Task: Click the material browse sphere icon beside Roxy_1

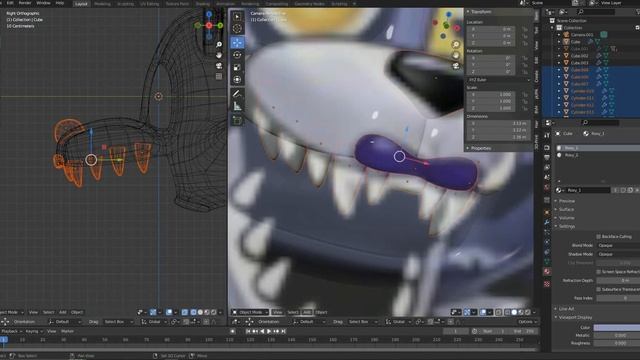Action: pyautogui.click(x=559, y=190)
